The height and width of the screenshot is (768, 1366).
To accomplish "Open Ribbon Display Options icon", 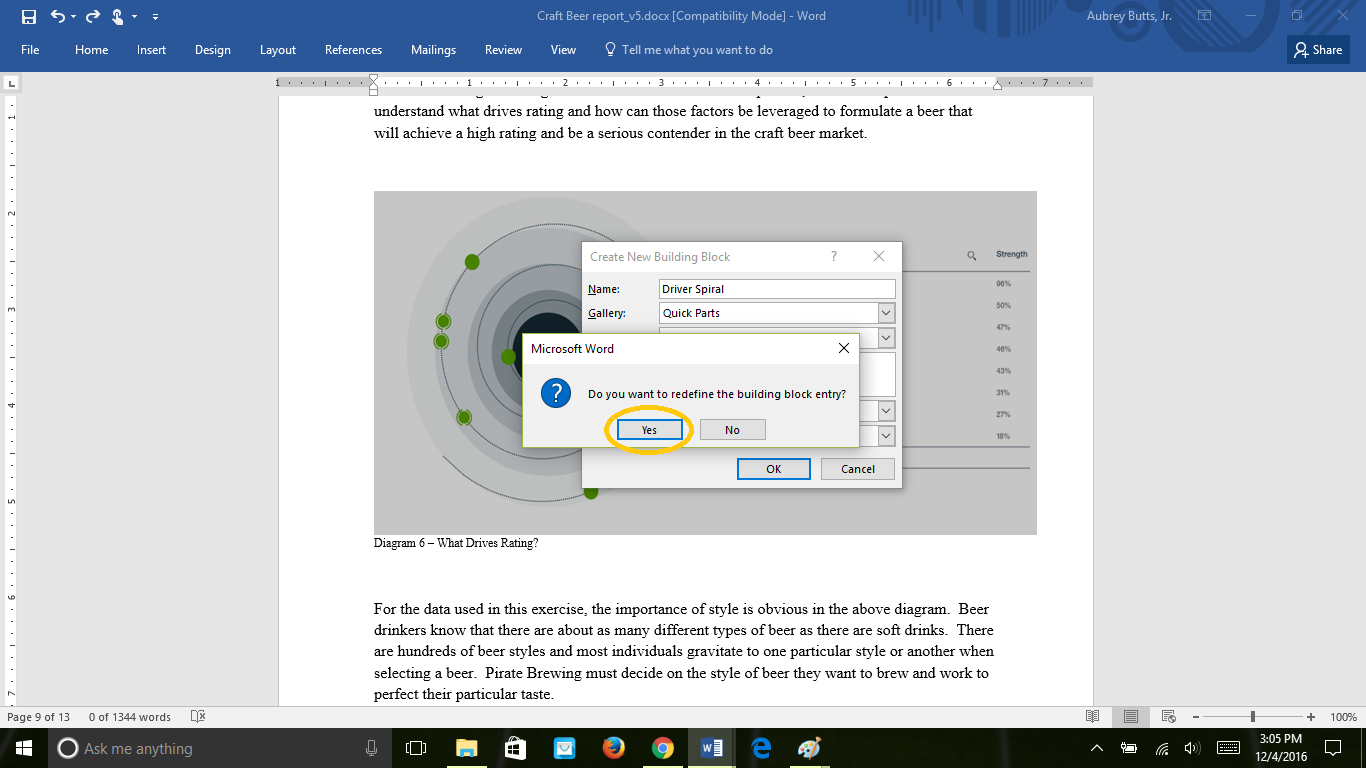I will 1205,16.
